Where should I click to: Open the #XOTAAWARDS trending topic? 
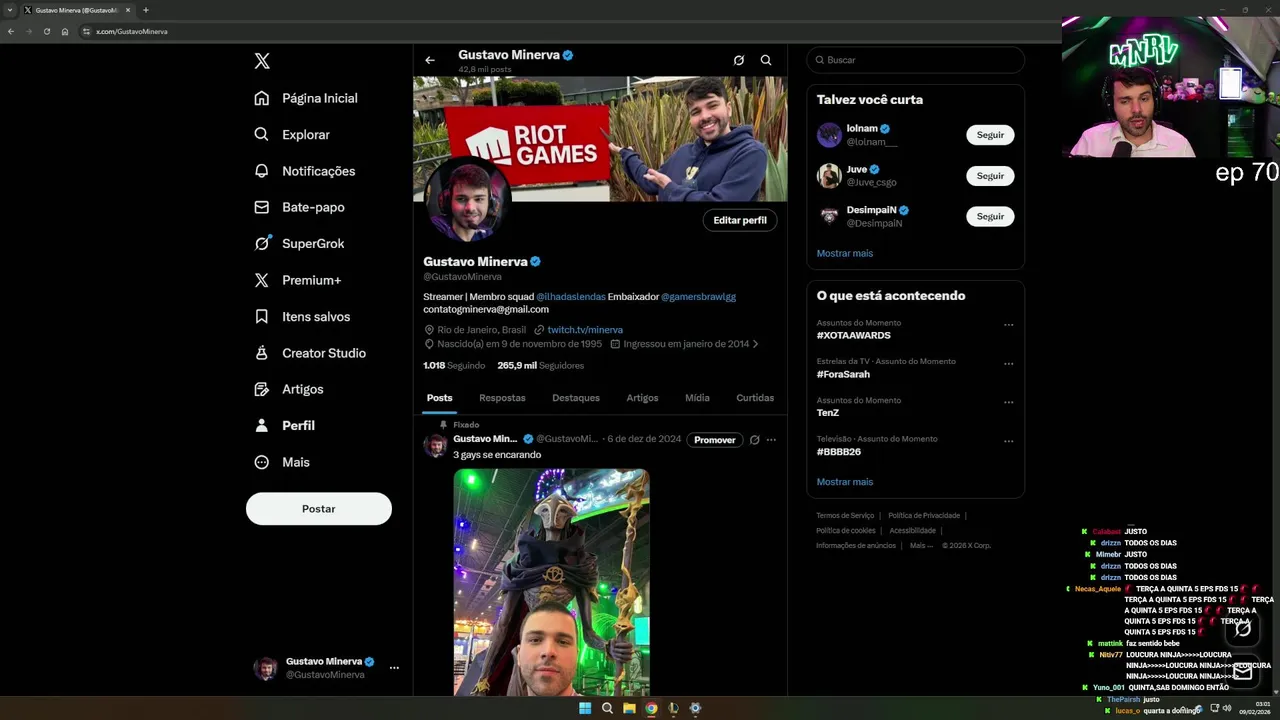point(854,335)
